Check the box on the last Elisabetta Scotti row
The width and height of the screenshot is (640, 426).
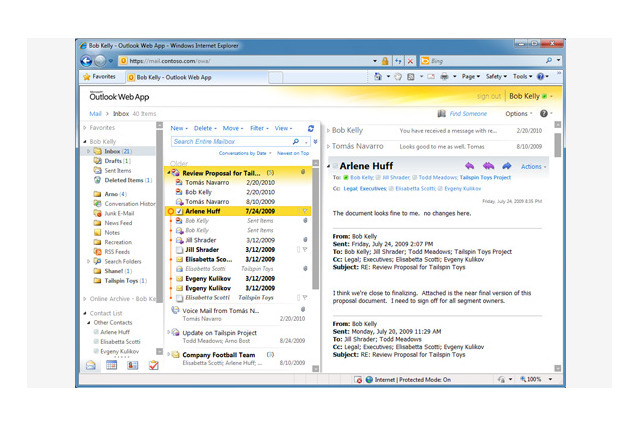click(x=179, y=298)
